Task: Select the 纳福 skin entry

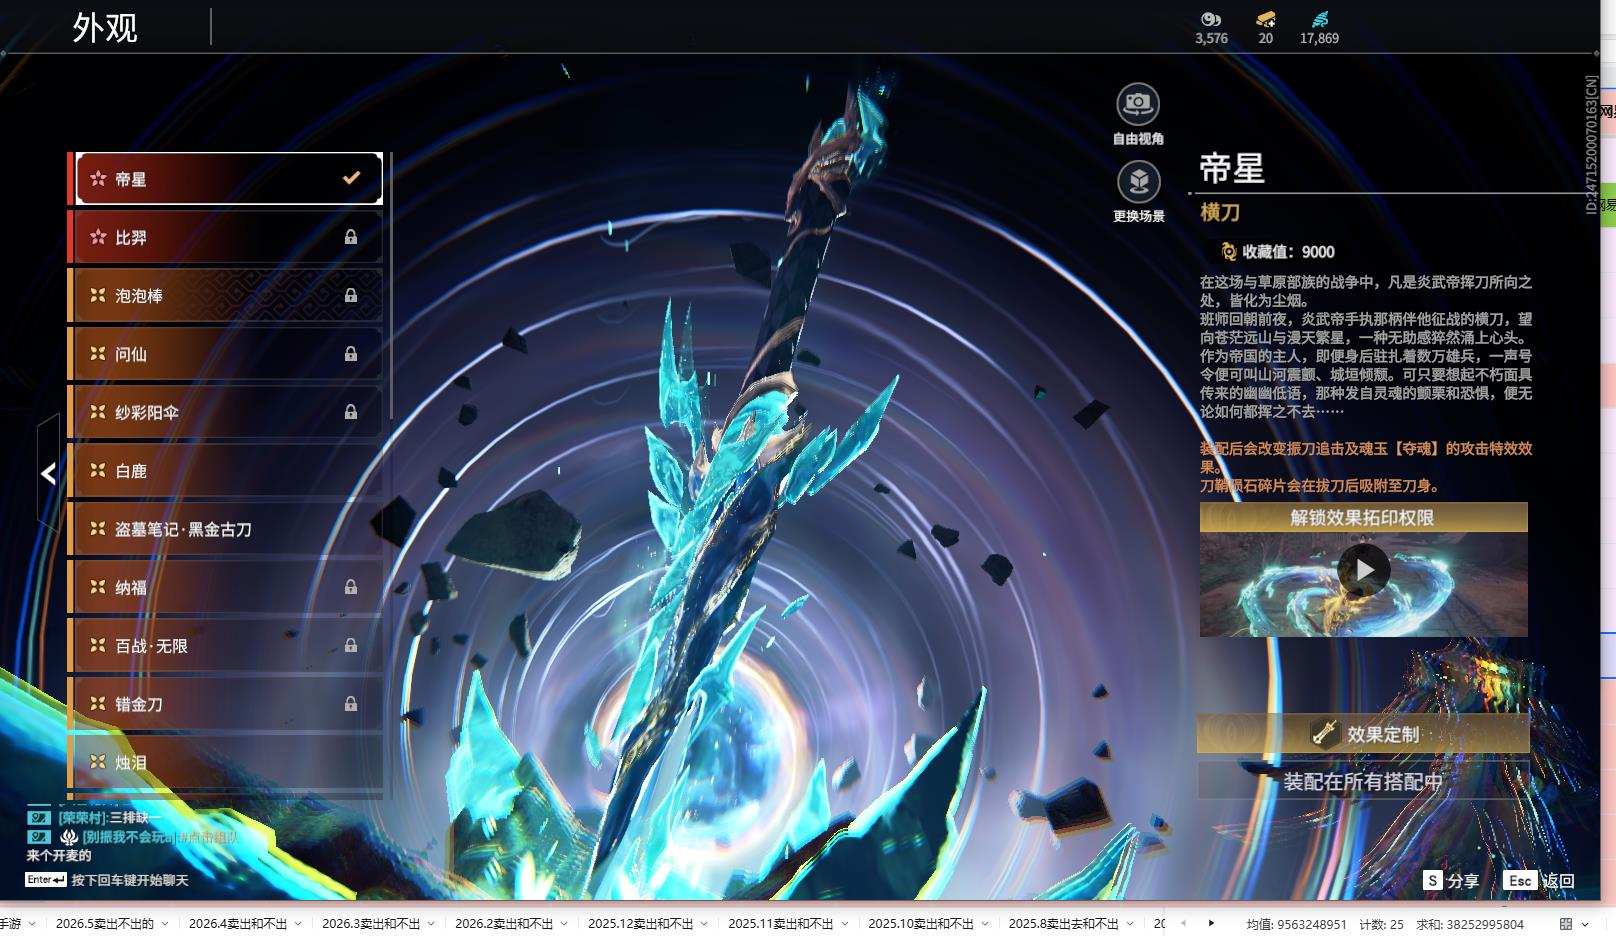Action: 227,587
